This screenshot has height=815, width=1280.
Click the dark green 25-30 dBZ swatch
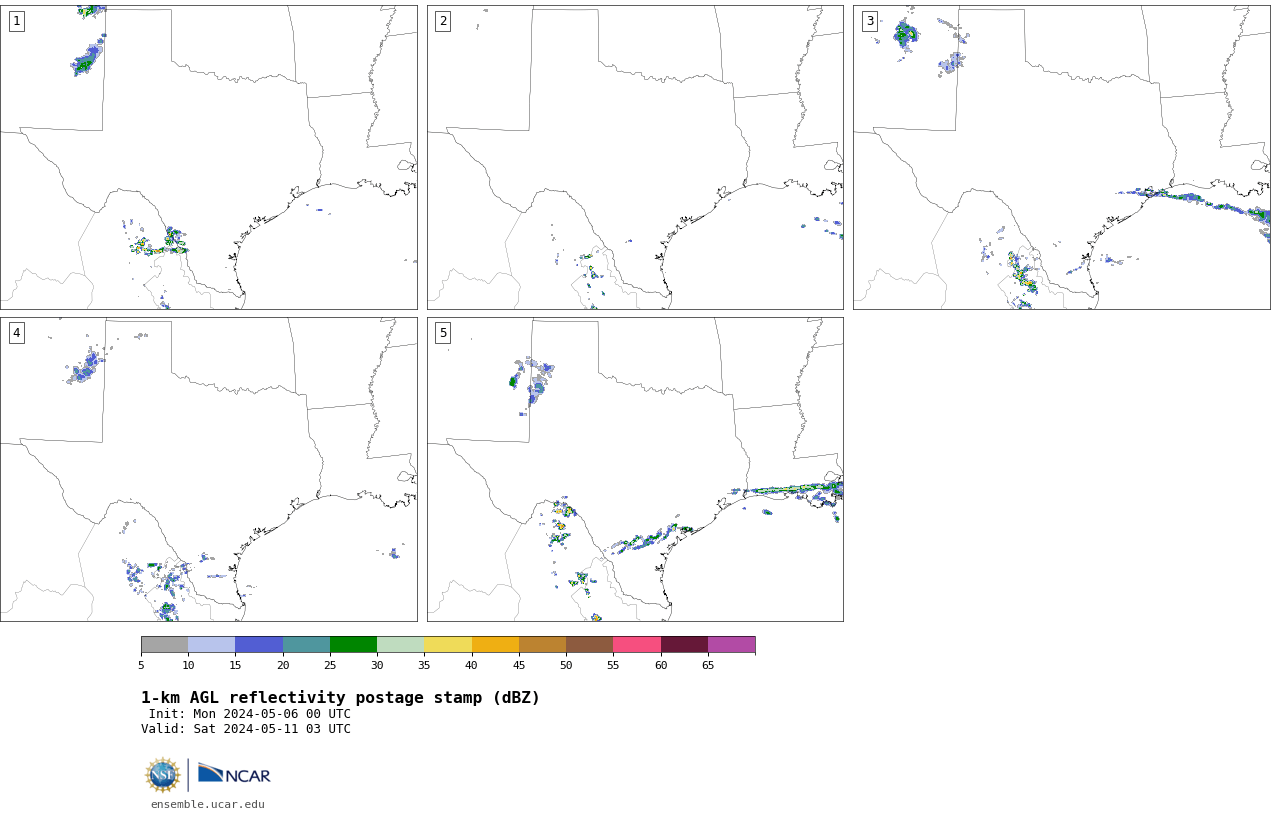[353, 644]
